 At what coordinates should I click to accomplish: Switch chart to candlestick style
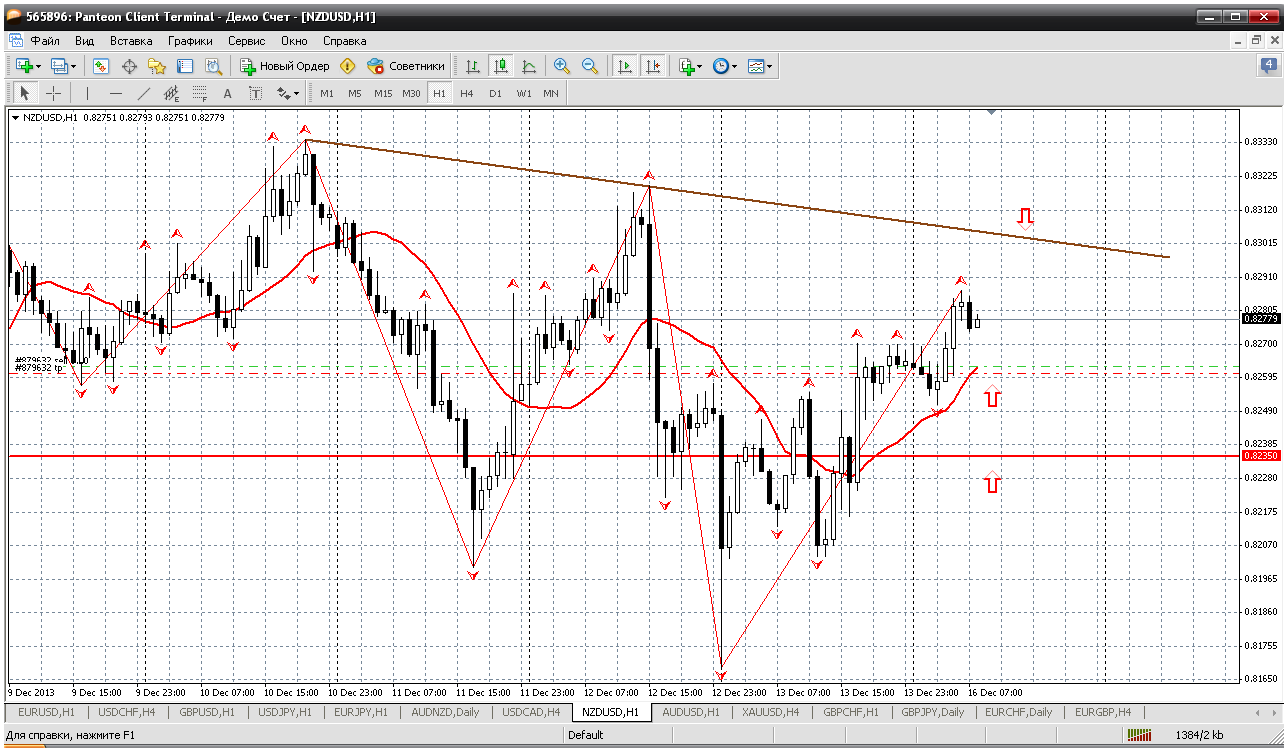click(x=501, y=66)
